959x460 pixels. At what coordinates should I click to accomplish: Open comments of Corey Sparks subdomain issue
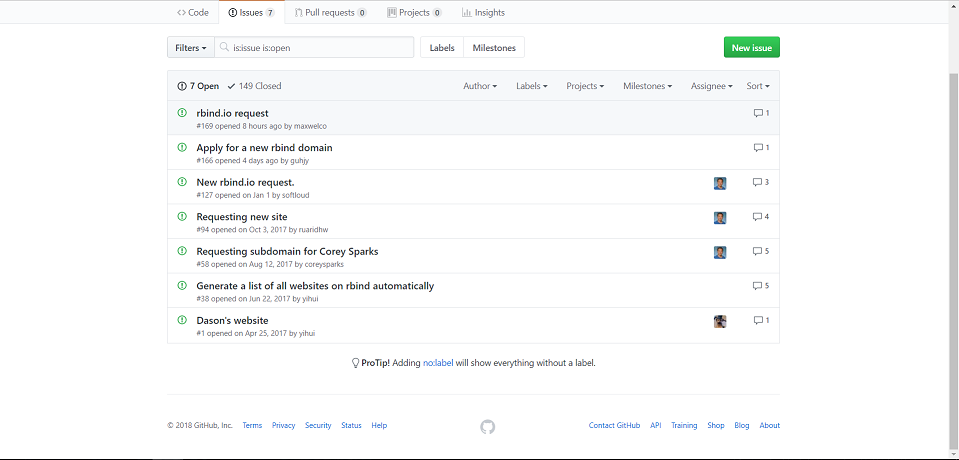pos(761,251)
